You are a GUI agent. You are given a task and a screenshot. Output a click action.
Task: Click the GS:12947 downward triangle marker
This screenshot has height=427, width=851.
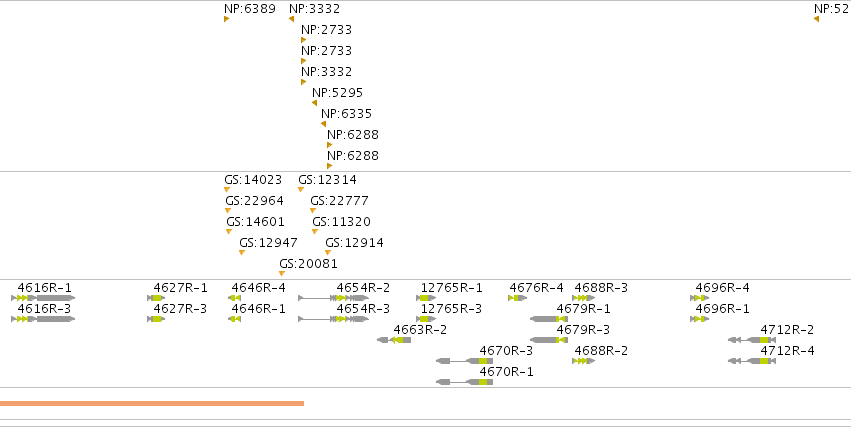click(x=242, y=253)
